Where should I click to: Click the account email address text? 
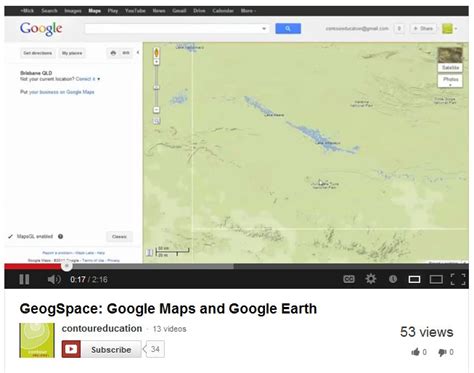click(357, 29)
